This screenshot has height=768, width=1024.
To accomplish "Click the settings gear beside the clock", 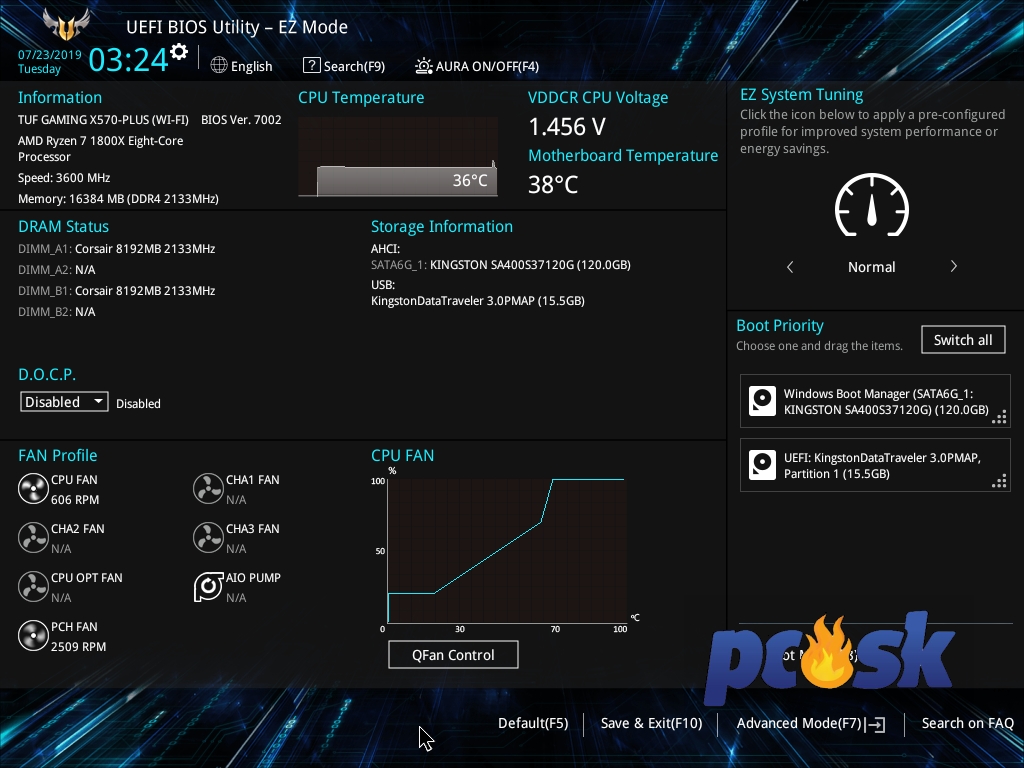I will pos(179,52).
